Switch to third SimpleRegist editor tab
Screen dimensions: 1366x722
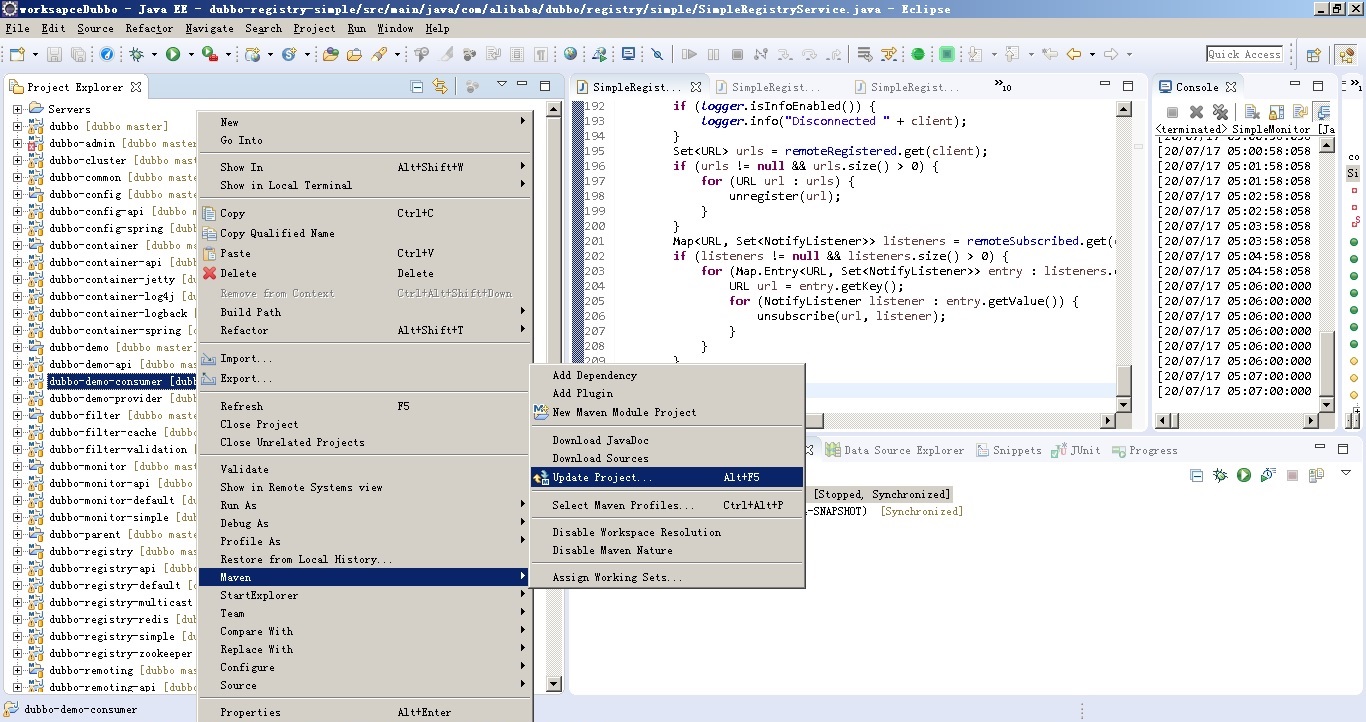tap(907, 87)
